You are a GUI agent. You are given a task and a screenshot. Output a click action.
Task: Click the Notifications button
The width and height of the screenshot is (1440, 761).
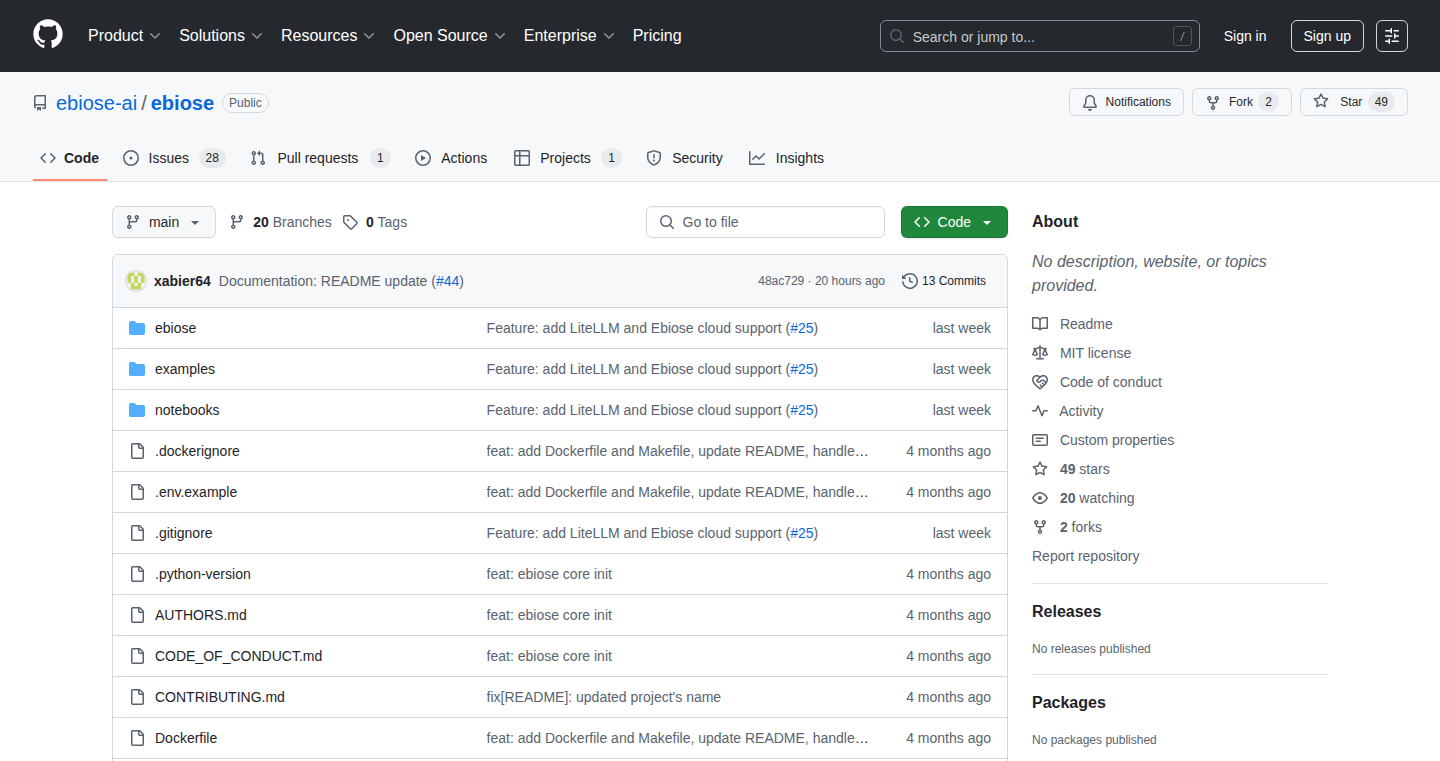point(1127,102)
